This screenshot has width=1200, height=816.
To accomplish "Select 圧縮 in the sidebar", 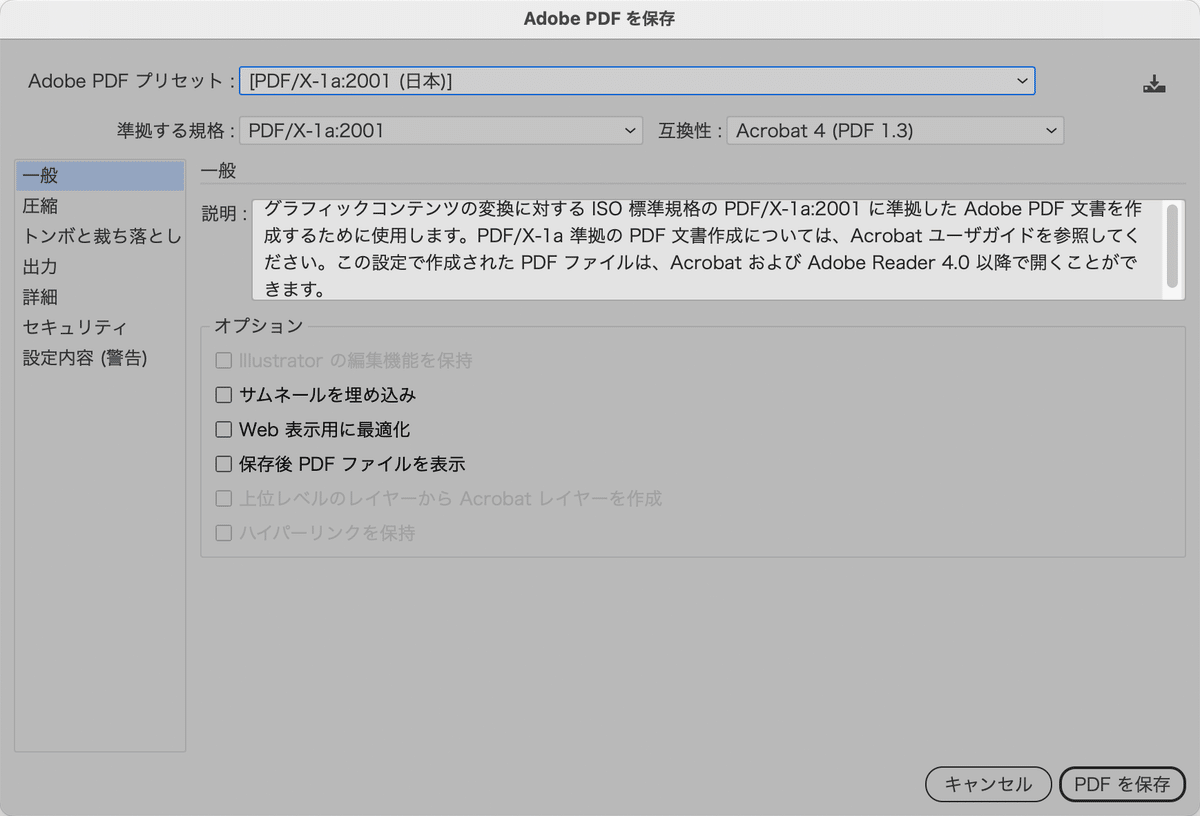I will (100, 206).
